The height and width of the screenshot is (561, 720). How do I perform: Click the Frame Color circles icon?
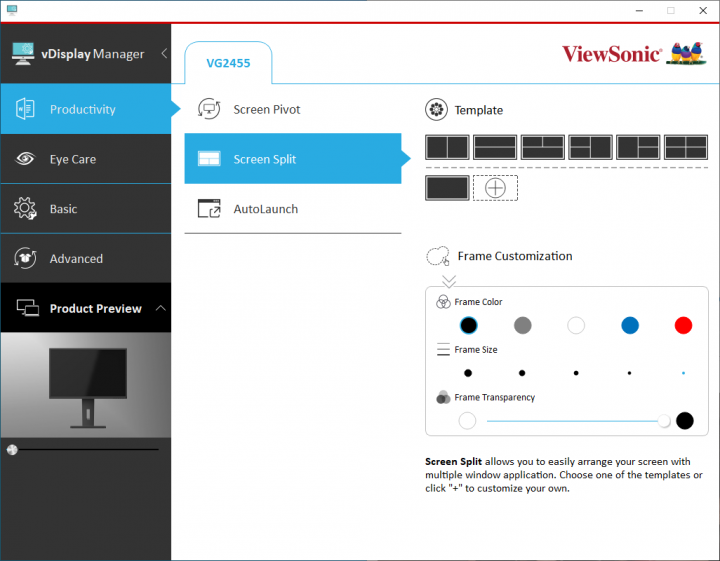point(443,302)
